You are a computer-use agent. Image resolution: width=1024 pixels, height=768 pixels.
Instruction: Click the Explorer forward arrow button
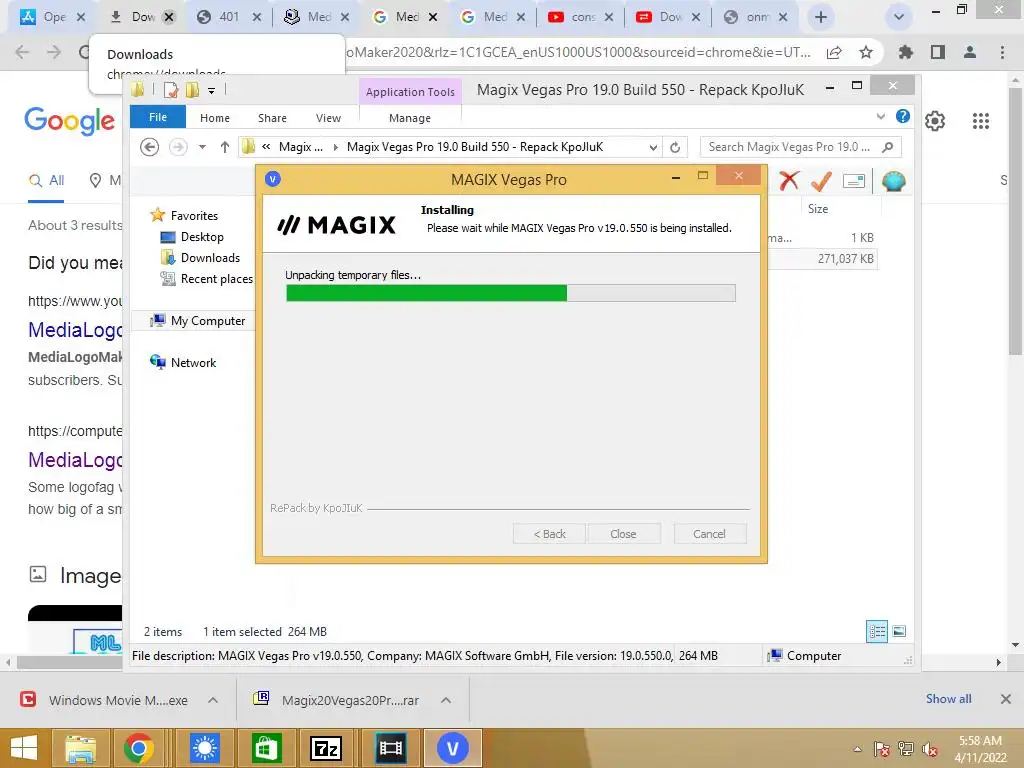tap(178, 147)
